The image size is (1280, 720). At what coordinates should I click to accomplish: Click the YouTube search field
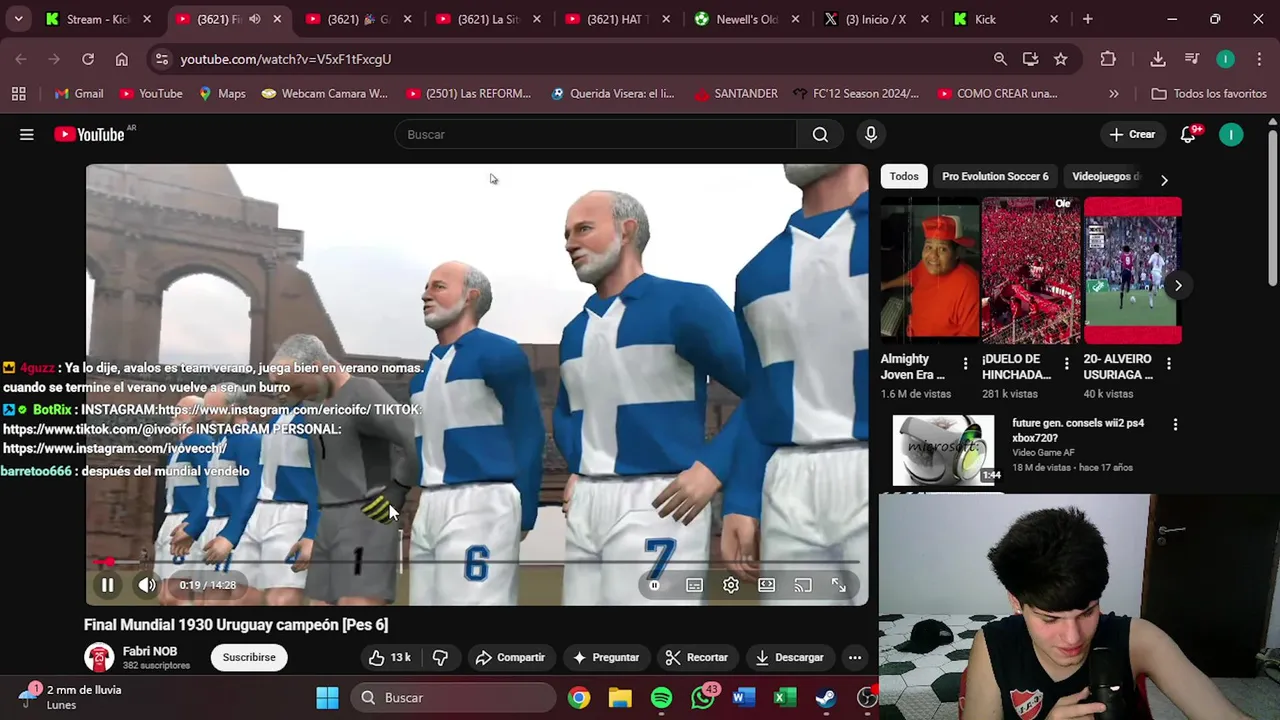point(596,134)
